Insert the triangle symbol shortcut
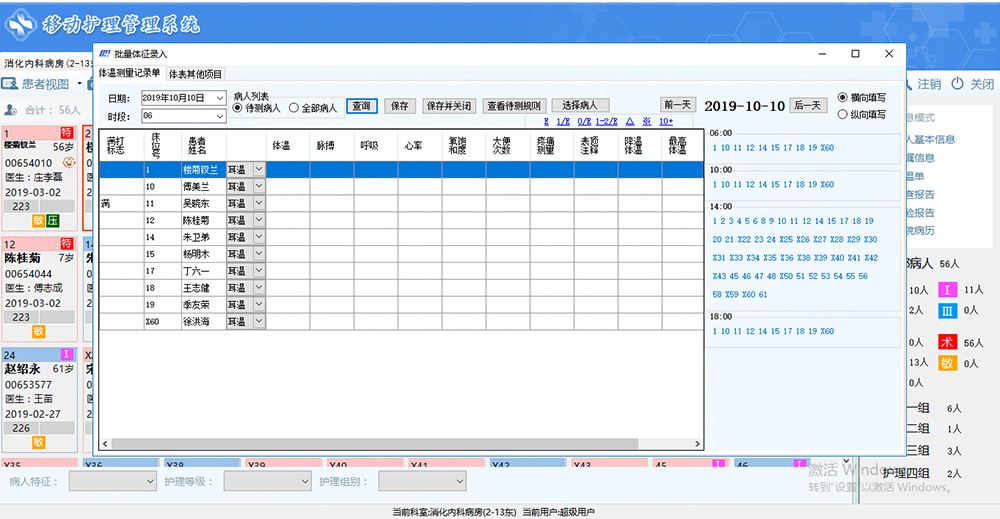 [x=630, y=121]
